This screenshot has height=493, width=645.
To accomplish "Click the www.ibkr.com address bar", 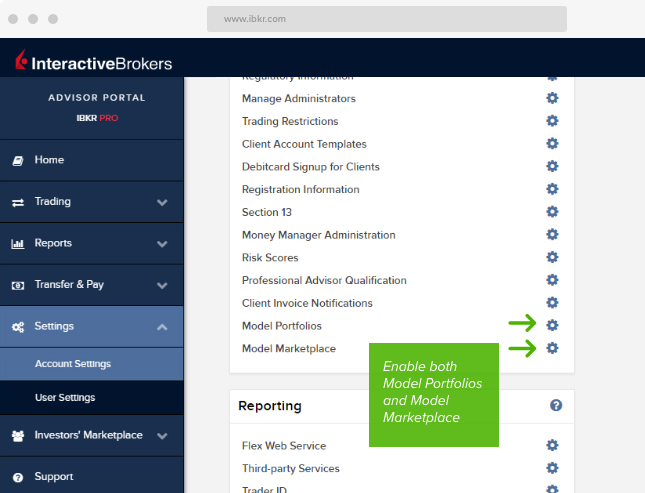I will point(386,19).
